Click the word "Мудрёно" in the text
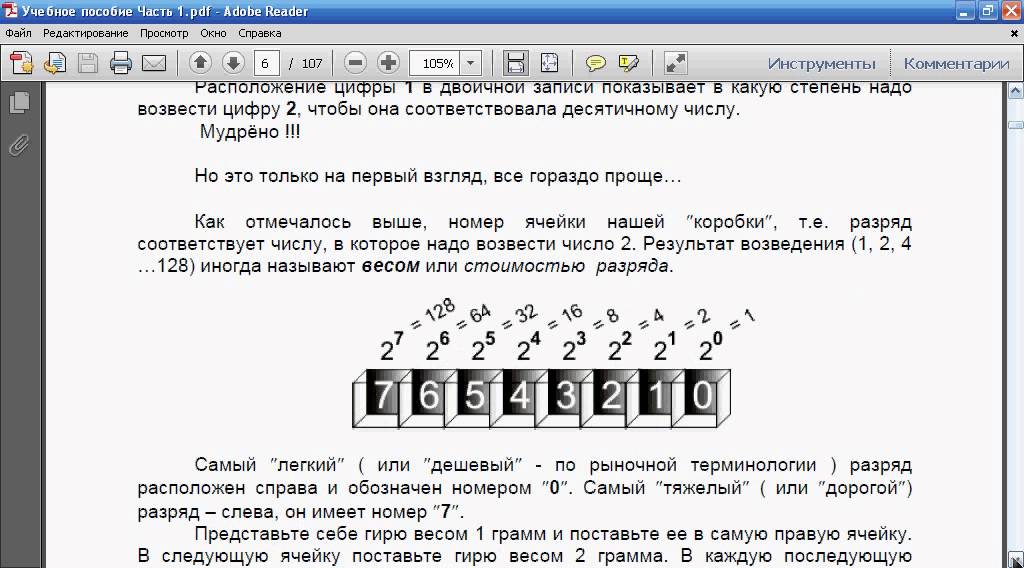The width and height of the screenshot is (1024, 568). 240,131
